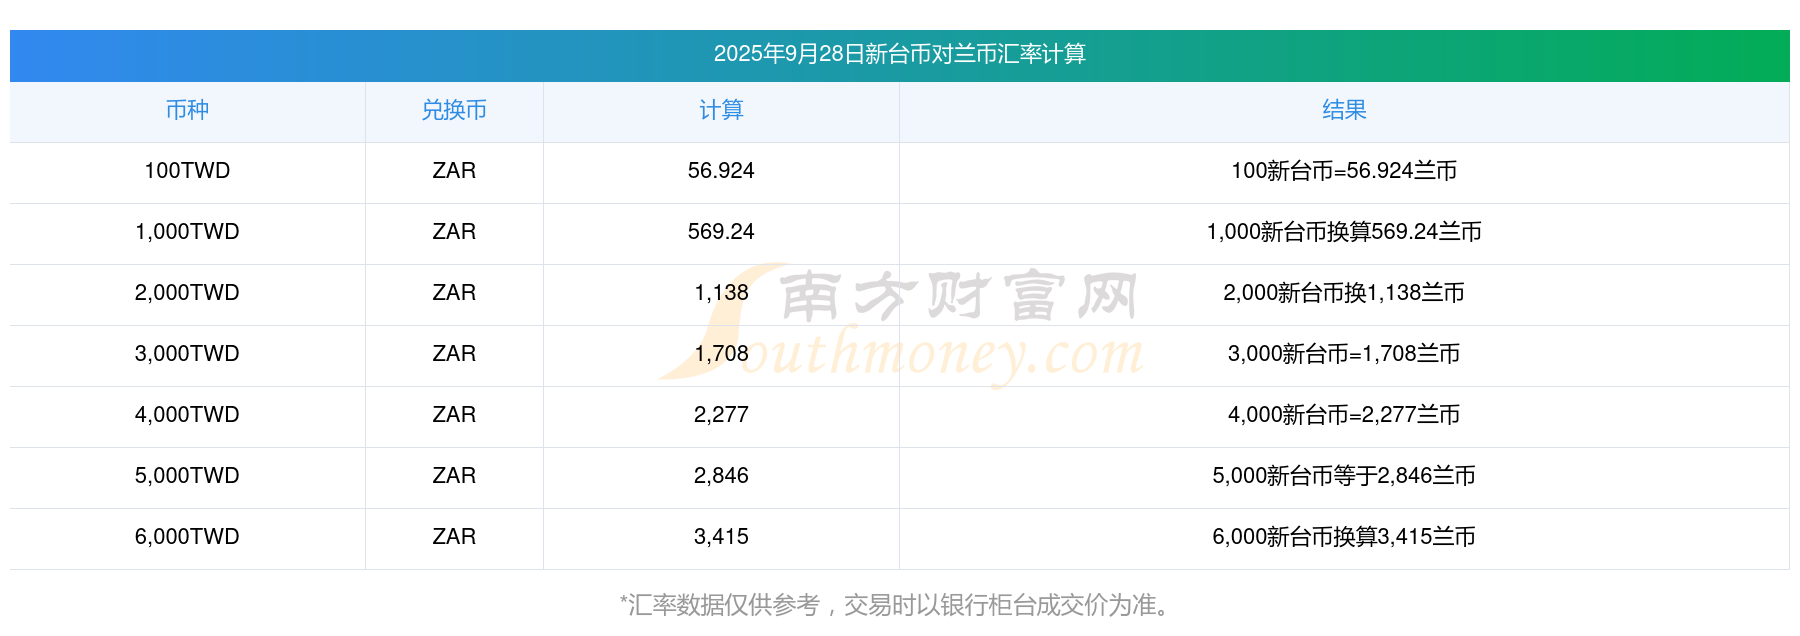
Task: Click result 5,000新台币等于2,846兰币
Action: (x=1344, y=476)
